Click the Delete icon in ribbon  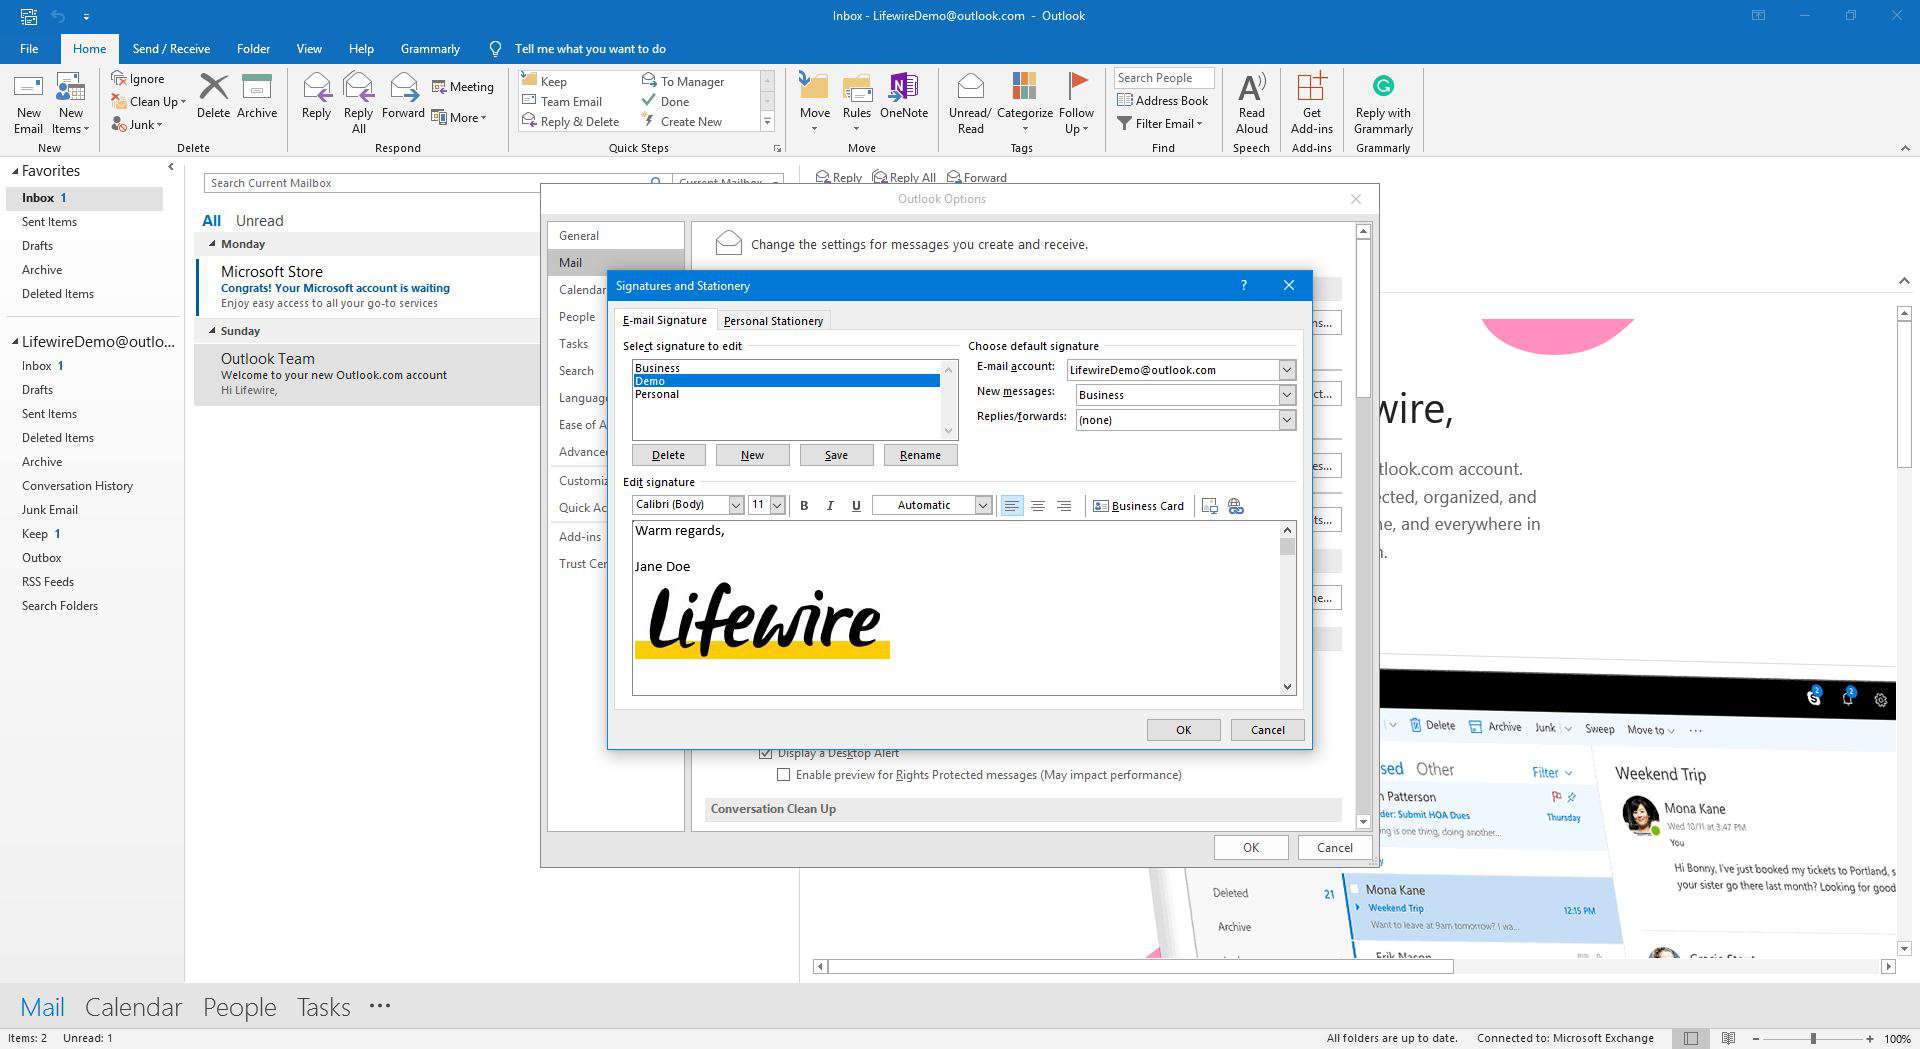click(213, 96)
